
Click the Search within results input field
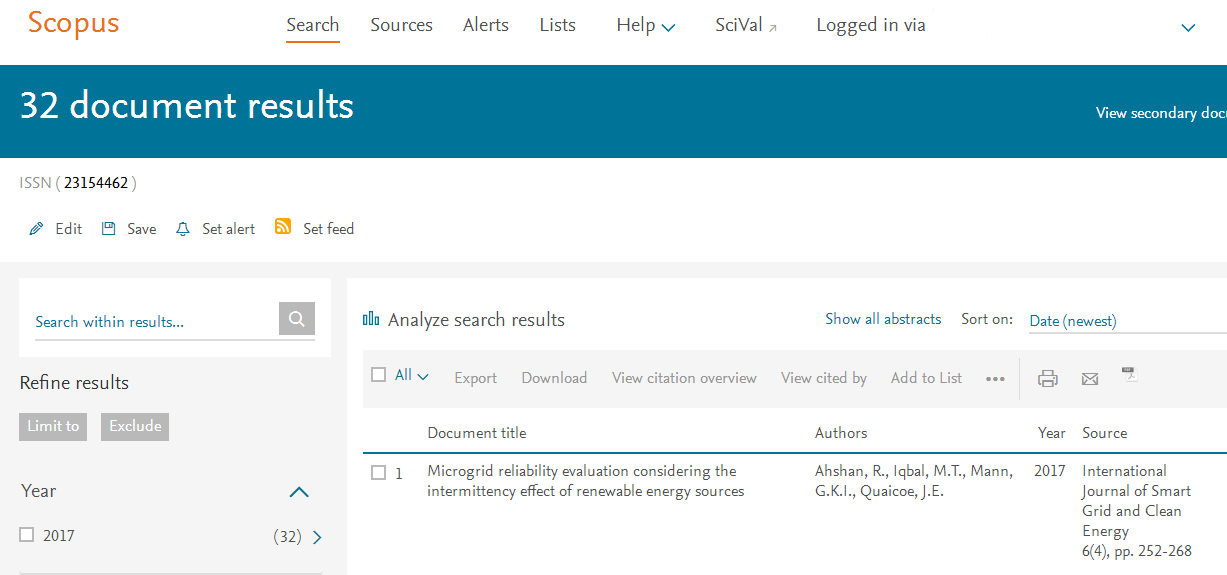coord(156,321)
